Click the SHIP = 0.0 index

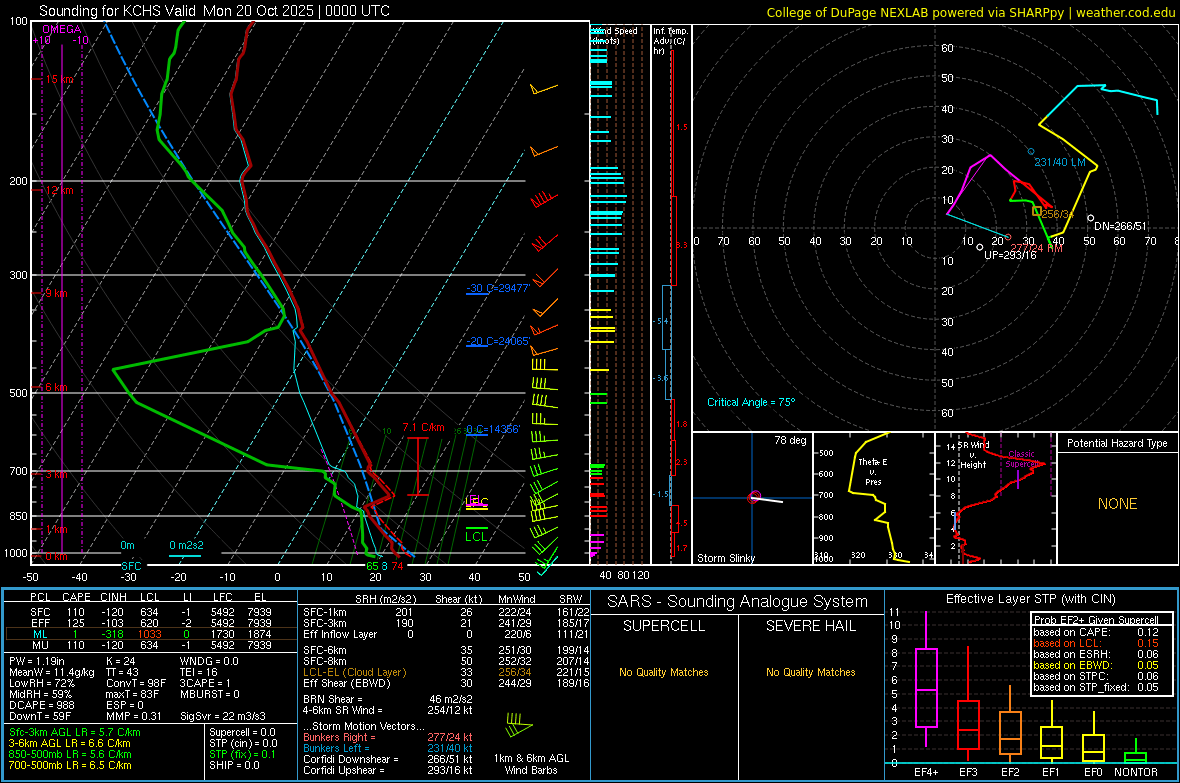pos(234,765)
